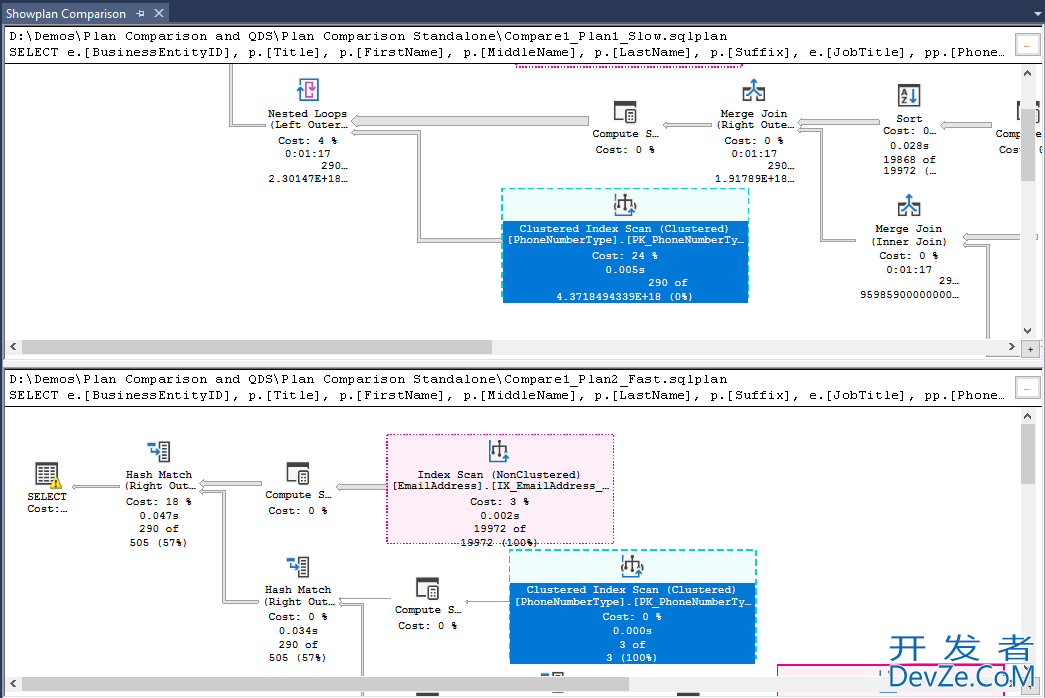
Task: Select Compute Scalar icon beside Index Scan NonClustered
Action: (x=298, y=473)
